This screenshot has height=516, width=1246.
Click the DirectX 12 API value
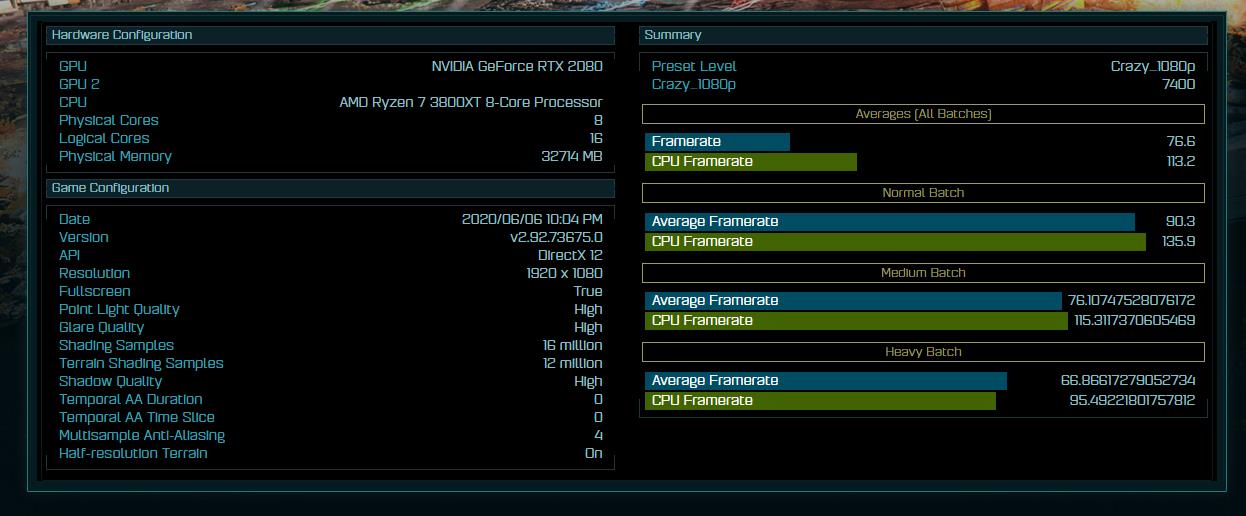(x=570, y=255)
